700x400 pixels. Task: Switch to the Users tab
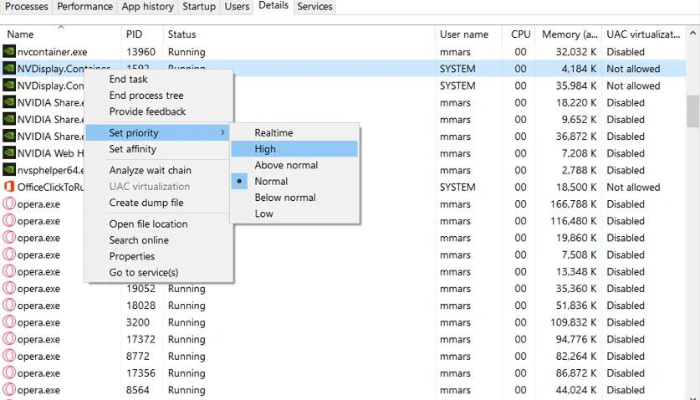point(237,7)
